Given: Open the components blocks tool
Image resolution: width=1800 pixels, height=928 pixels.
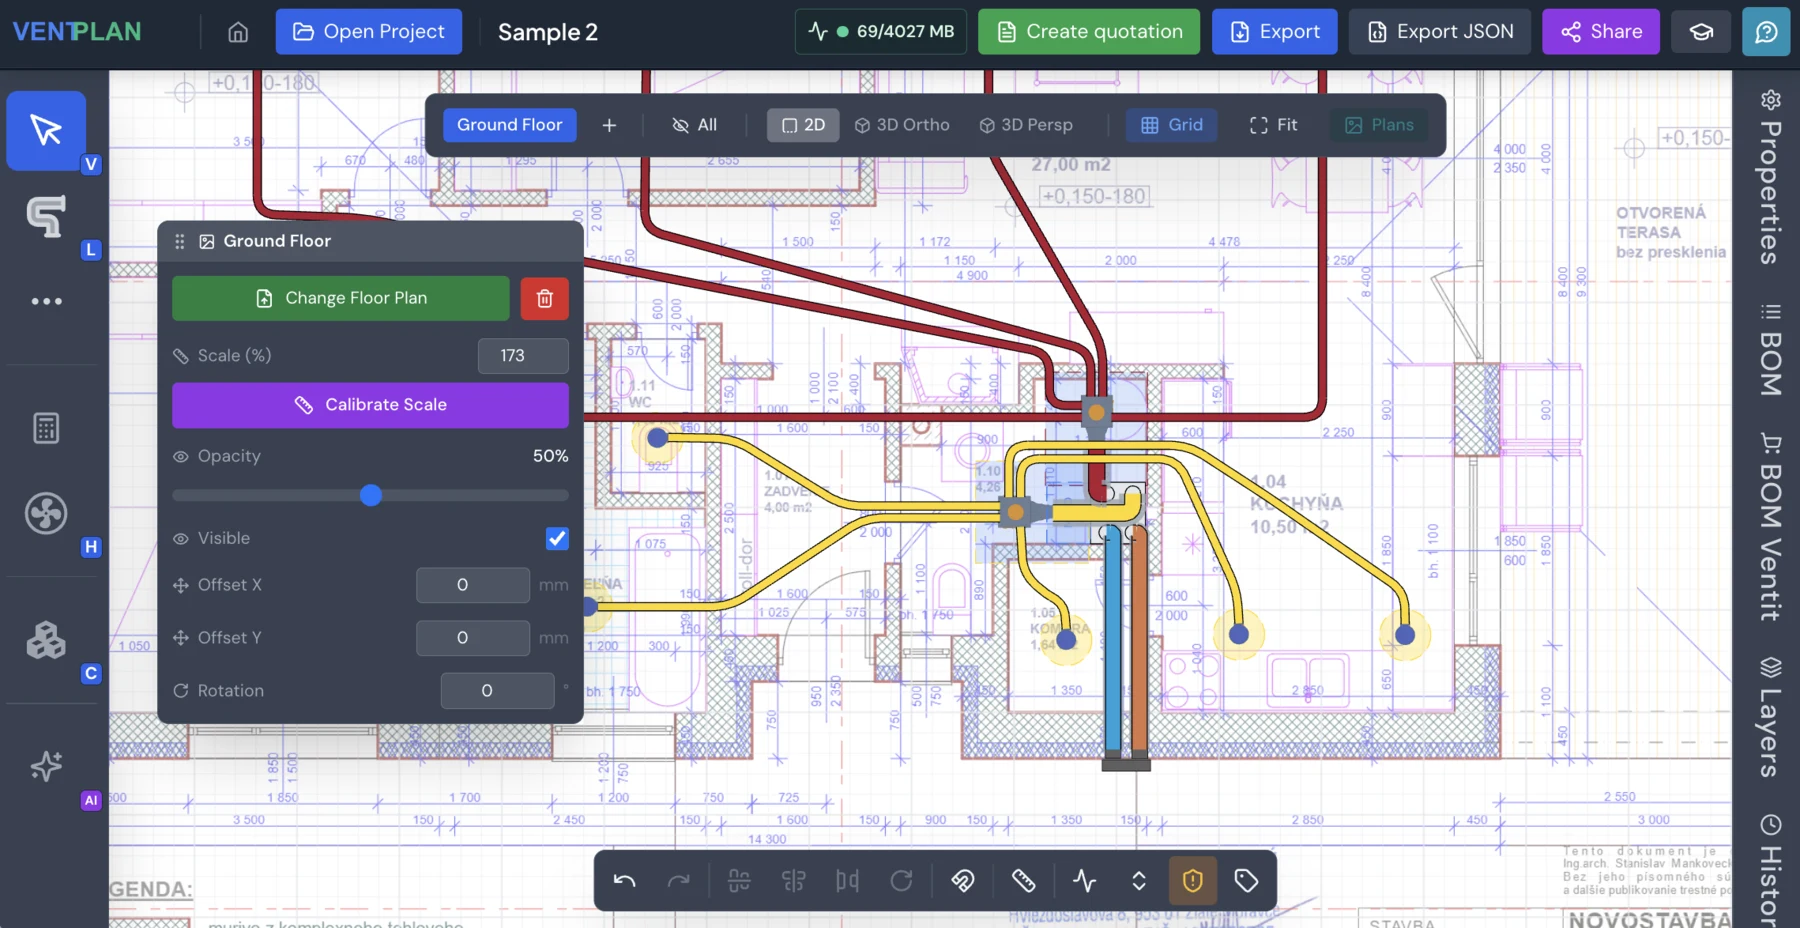Looking at the screenshot, I should (46, 640).
